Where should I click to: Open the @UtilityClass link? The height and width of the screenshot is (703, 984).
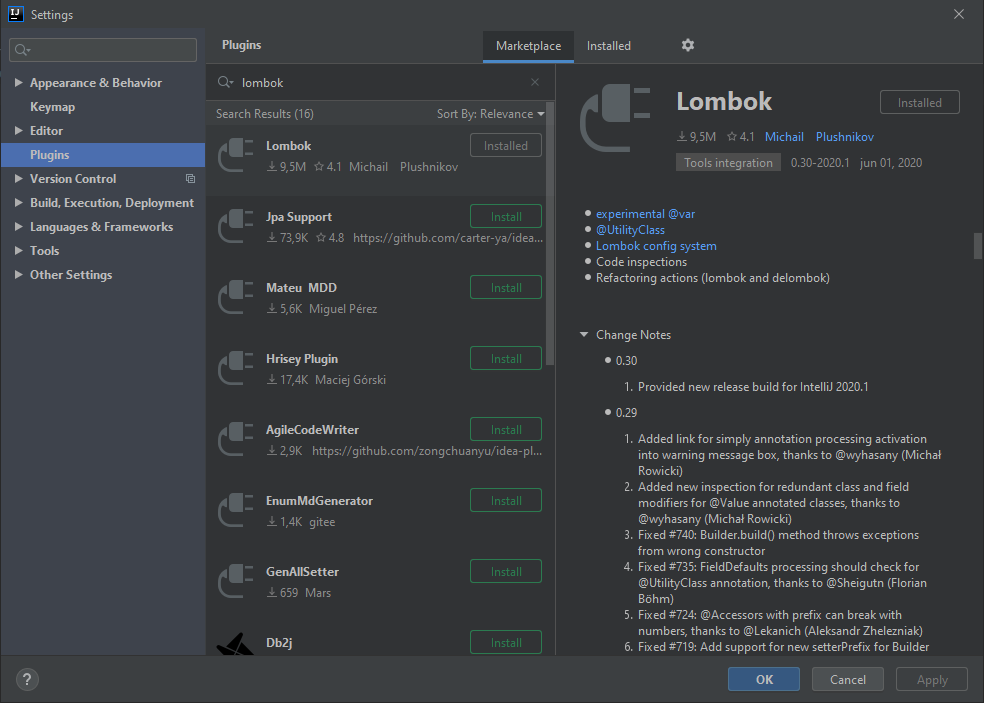click(x=630, y=230)
